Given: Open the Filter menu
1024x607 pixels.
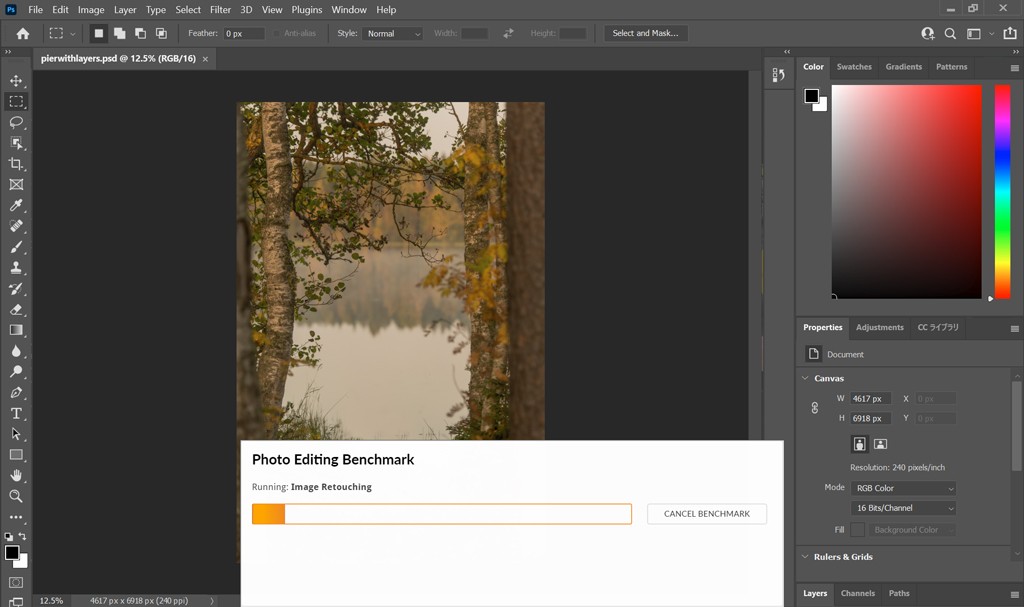Looking at the screenshot, I should (x=220, y=10).
